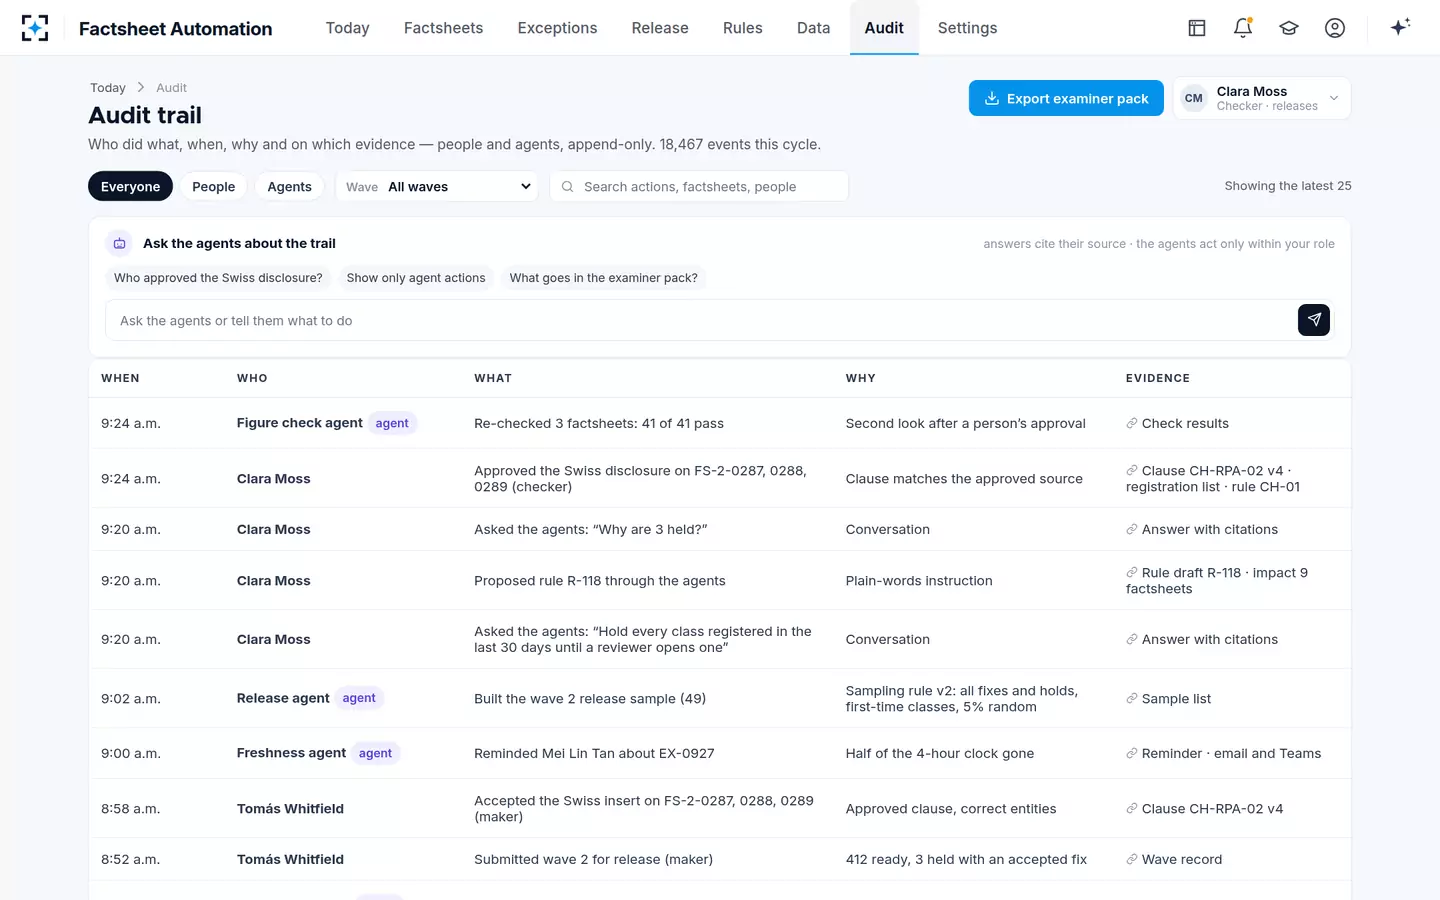Click 'Showing the latest 25' label
This screenshot has height=900, width=1440.
pos(1288,186)
